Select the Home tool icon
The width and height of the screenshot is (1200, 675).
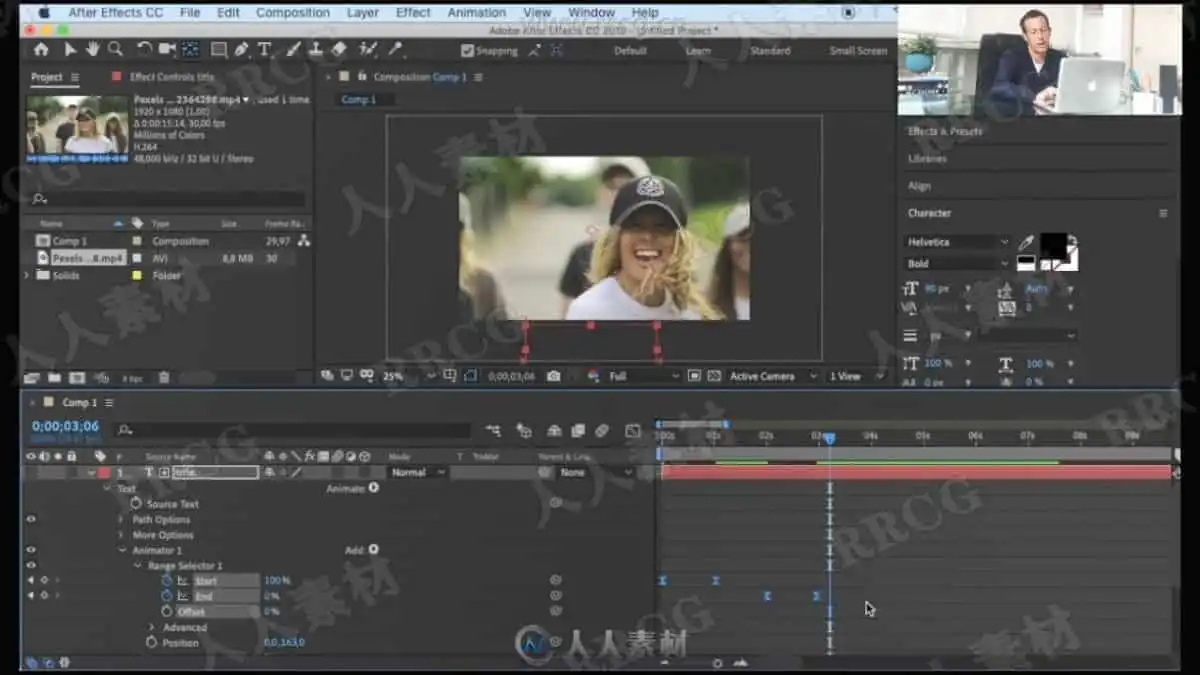[x=40, y=49]
